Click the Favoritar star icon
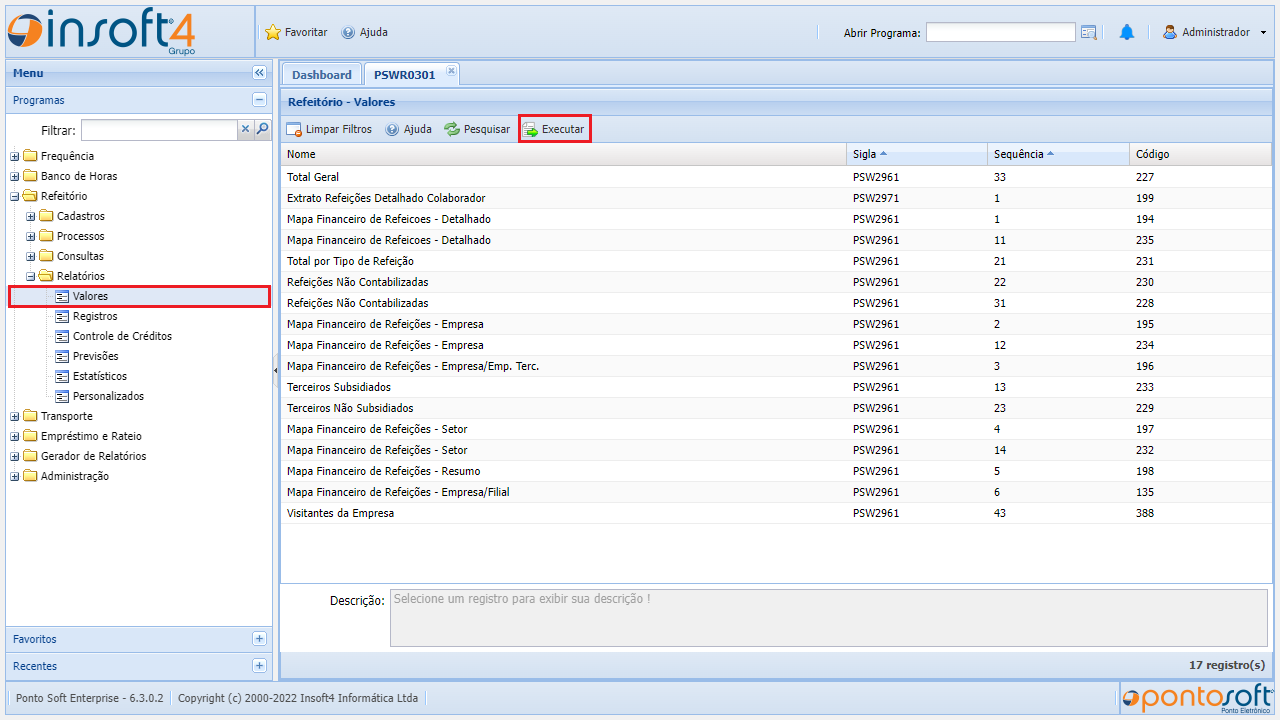Image resolution: width=1280 pixels, height=720 pixels. [273, 32]
